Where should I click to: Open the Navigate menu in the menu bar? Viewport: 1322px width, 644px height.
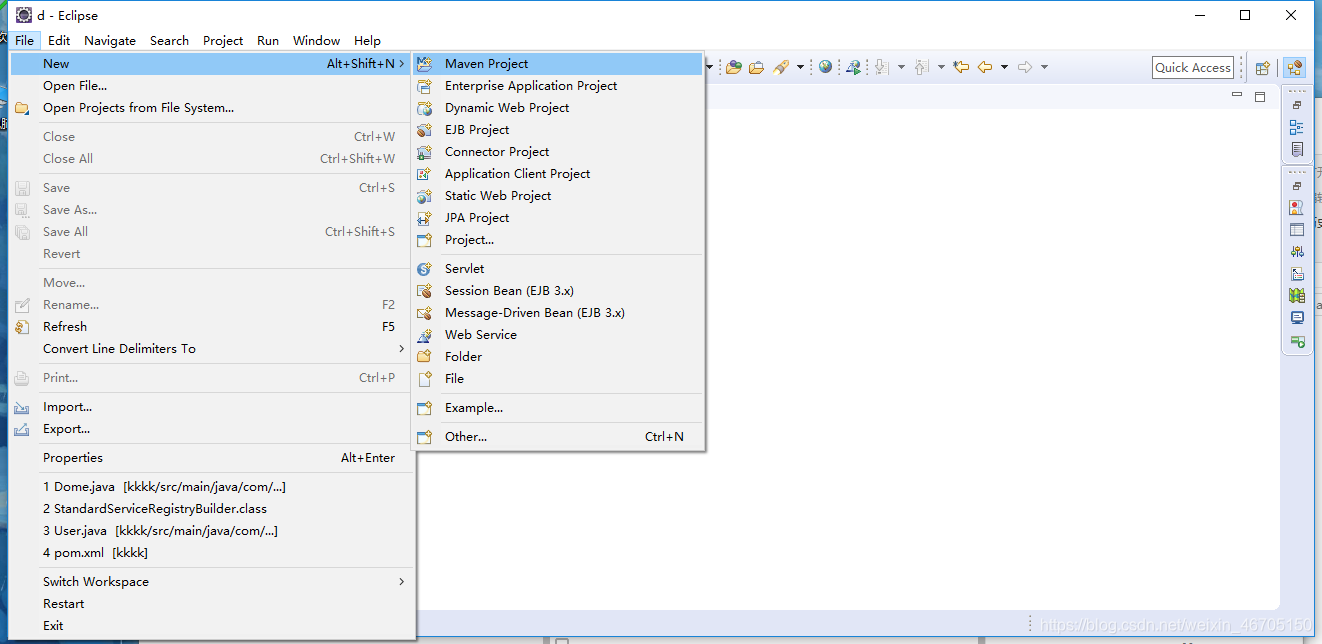pyautogui.click(x=110, y=41)
